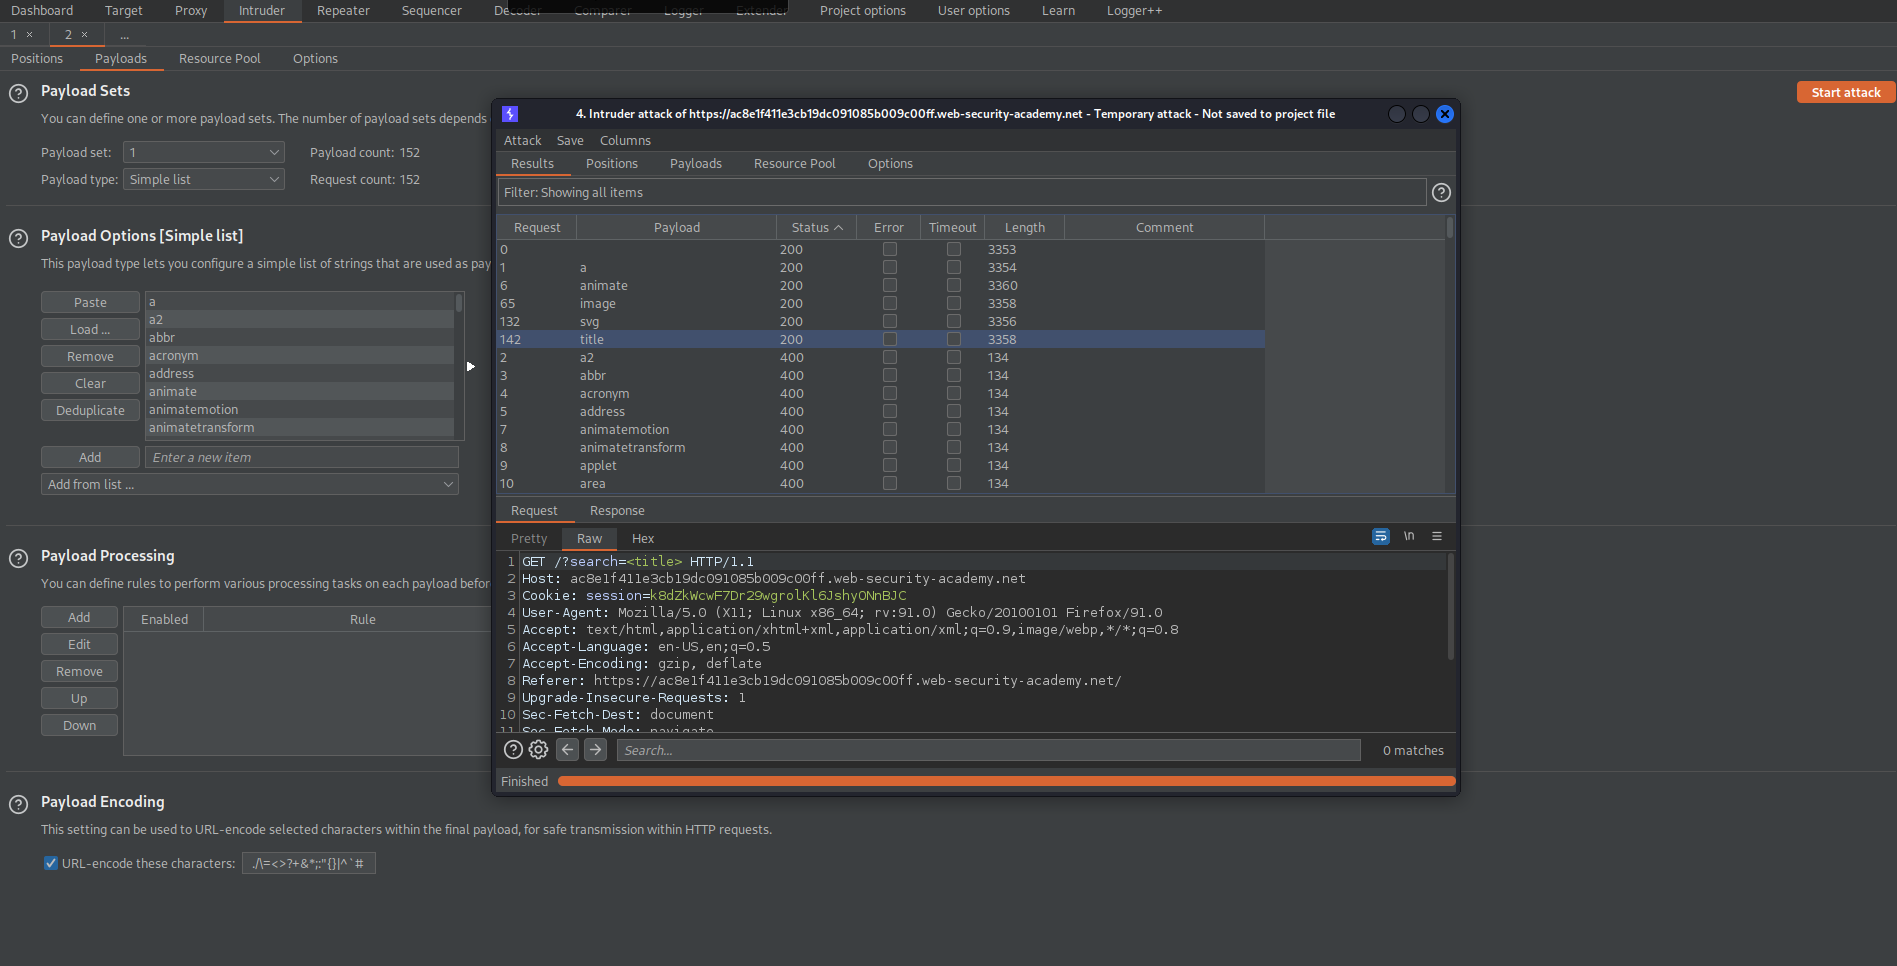Image resolution: width=1897 pixels, height=966 pixels.
Task: Sort by Payload column header
Action: click(x=677, y=228)
